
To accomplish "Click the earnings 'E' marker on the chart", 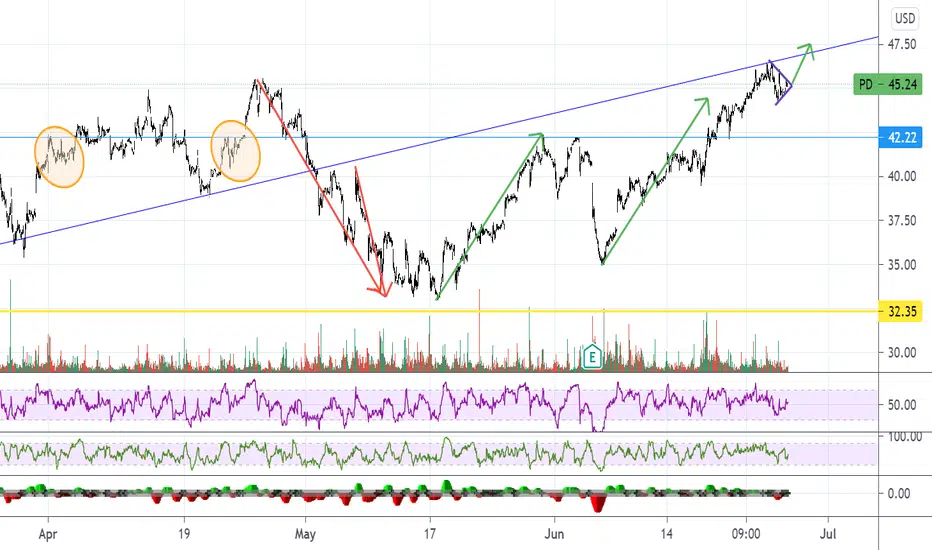I will coord(592,357).
